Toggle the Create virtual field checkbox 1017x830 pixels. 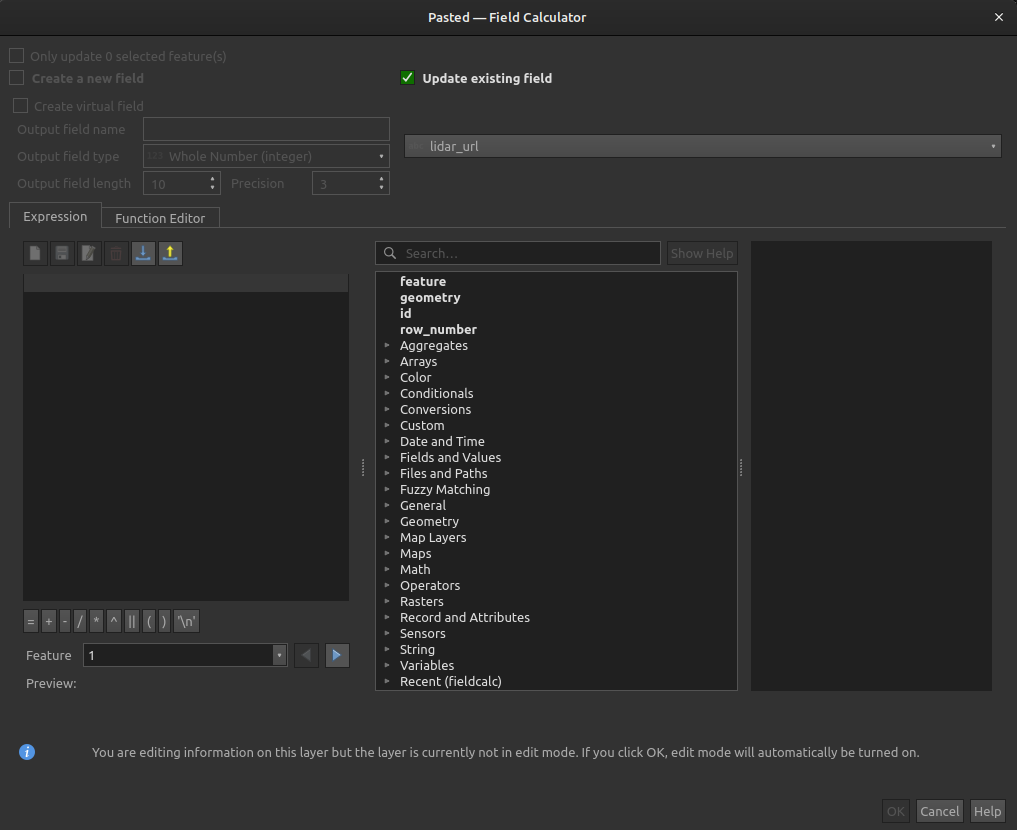point(20,105)
